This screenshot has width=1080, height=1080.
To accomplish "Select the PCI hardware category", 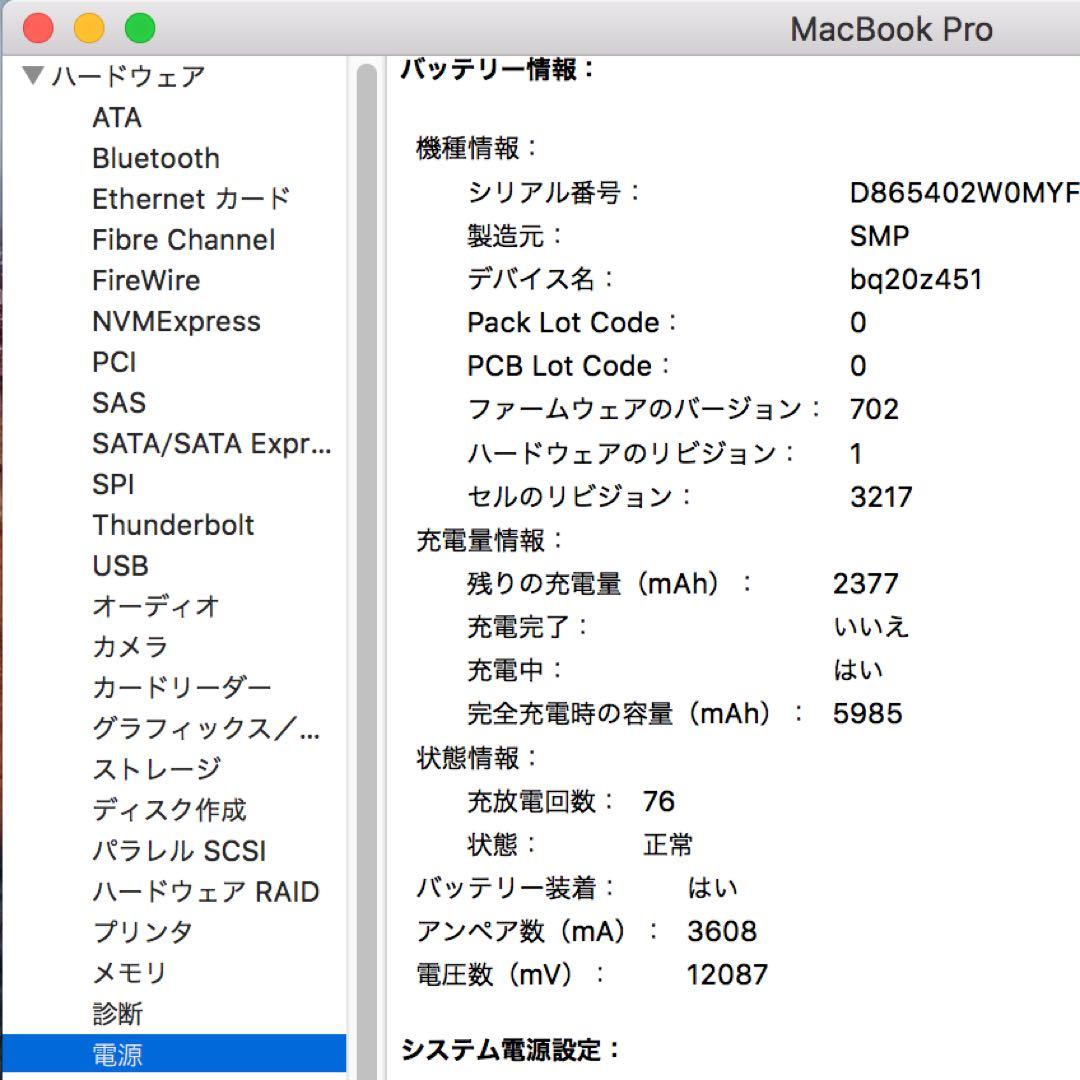I will pos(112,362).
